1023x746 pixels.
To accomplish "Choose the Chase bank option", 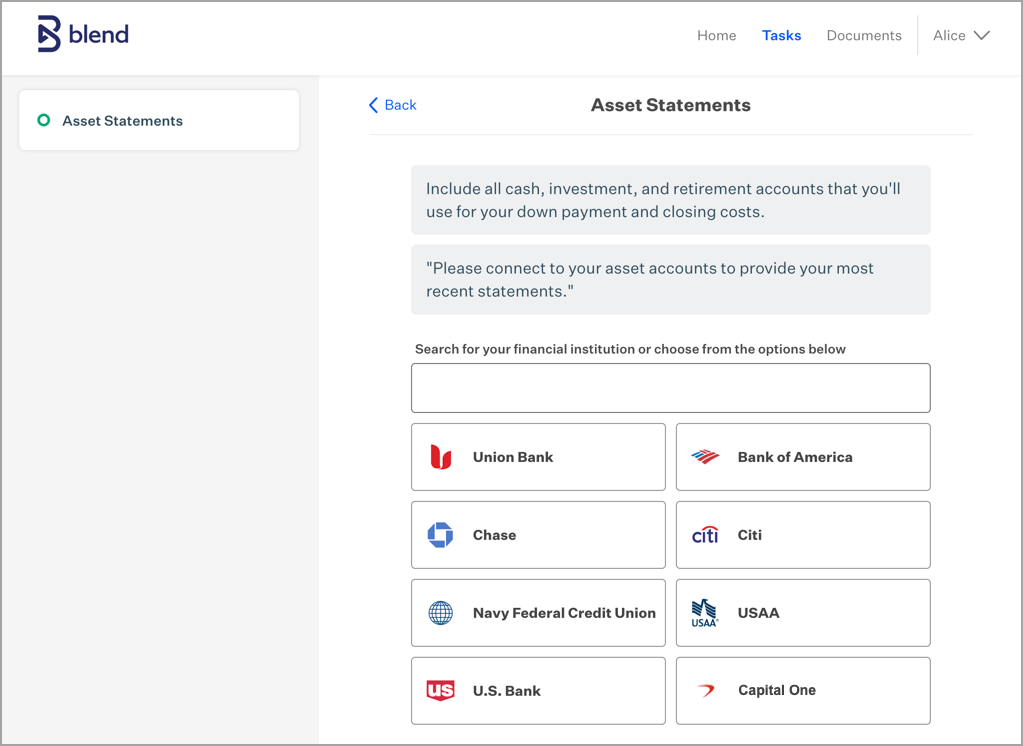I will [538, 535].
